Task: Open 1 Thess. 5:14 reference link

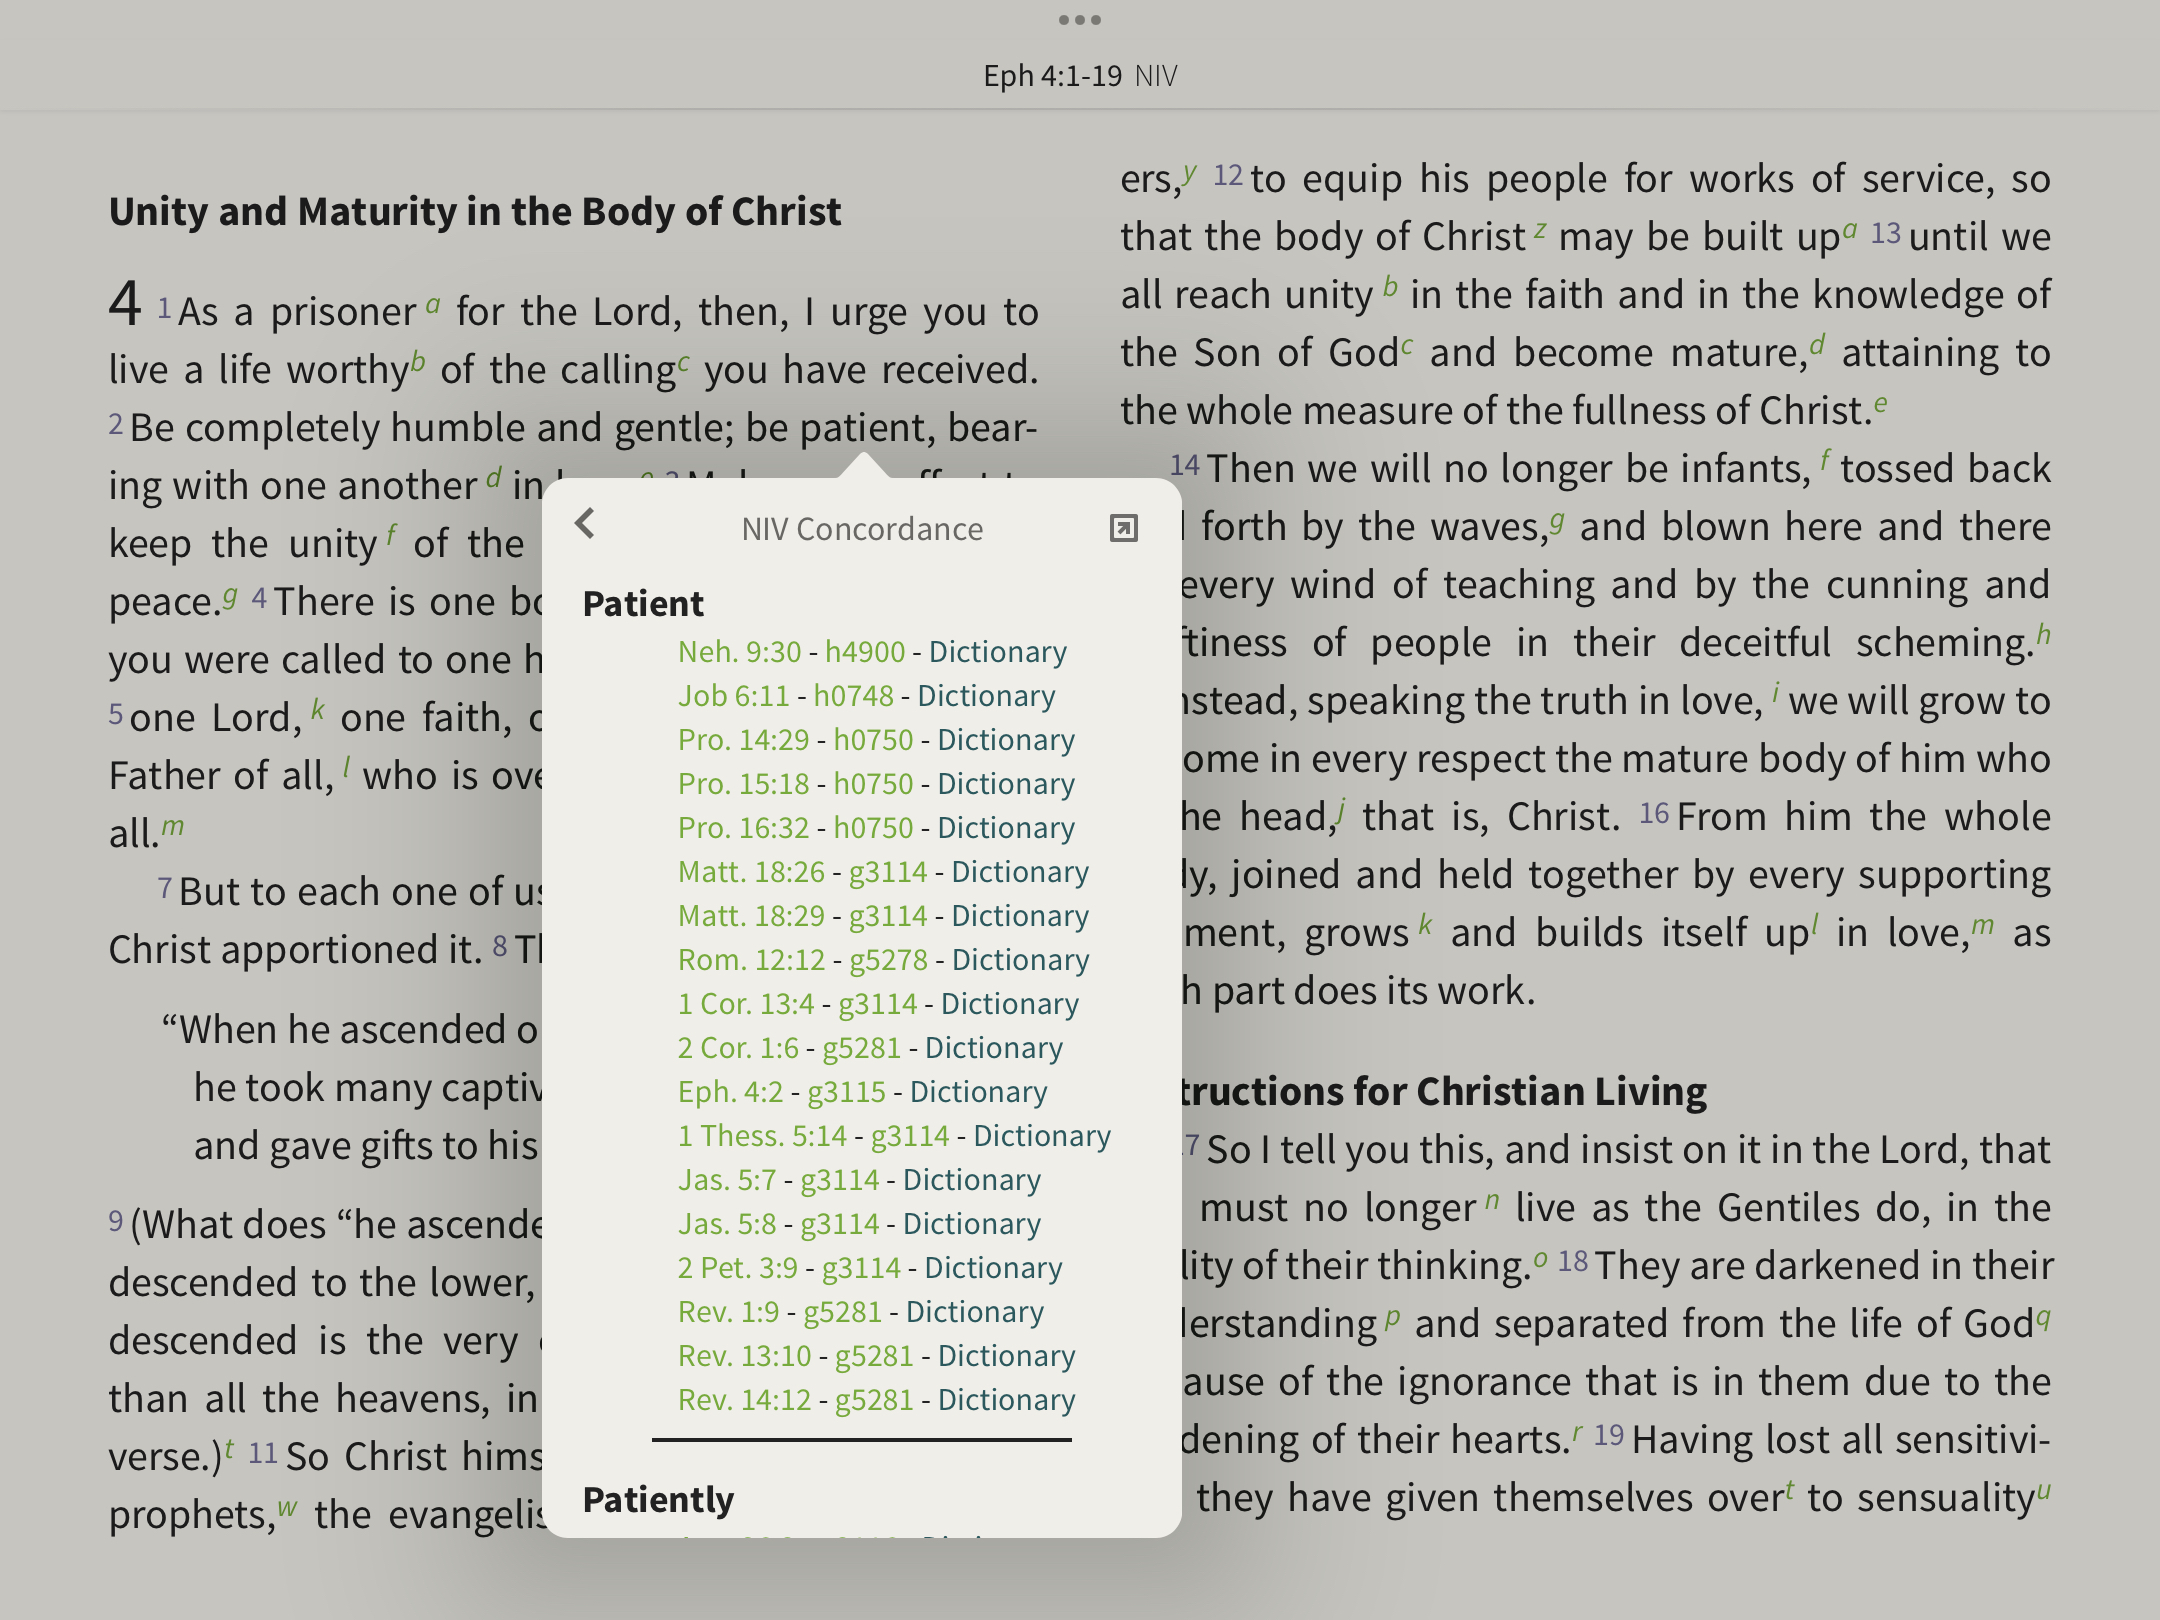Action: [x=762, y=1136]
